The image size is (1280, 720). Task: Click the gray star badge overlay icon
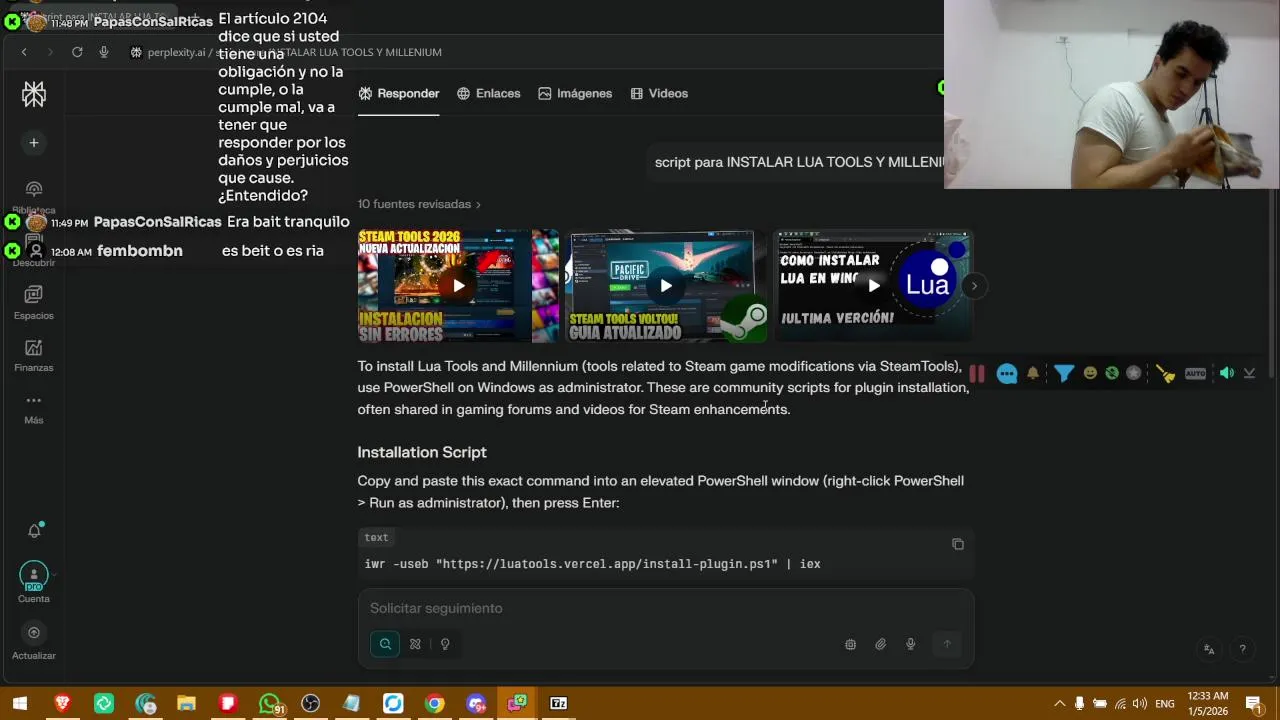pyautogui.click(x=1134, y=373)
